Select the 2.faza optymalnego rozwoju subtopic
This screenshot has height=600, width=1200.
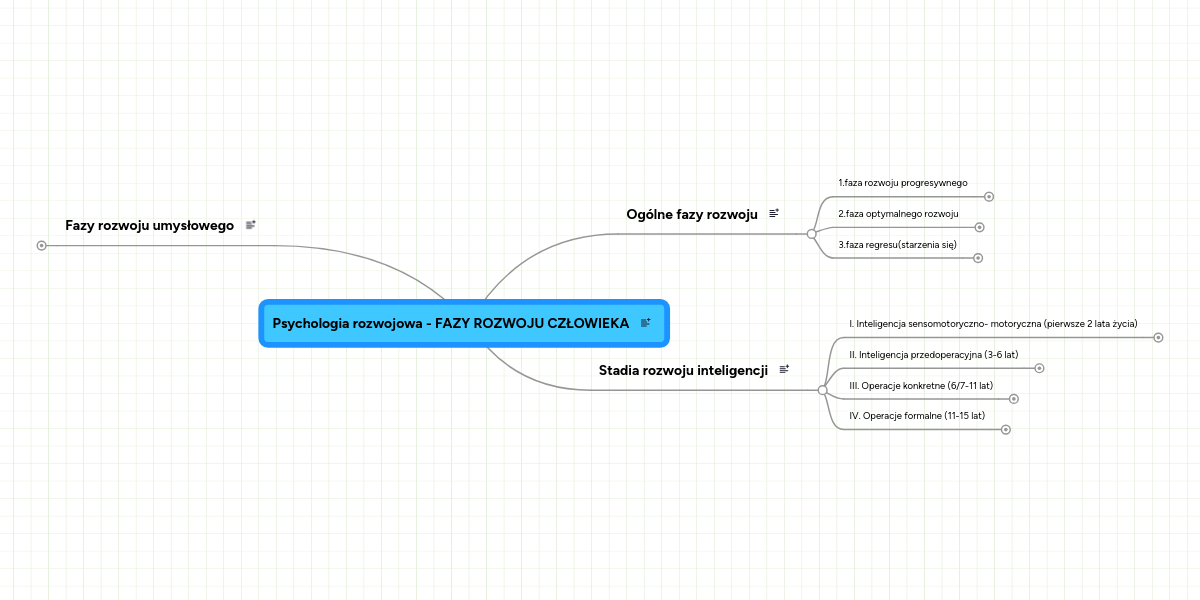coord(898,214)
